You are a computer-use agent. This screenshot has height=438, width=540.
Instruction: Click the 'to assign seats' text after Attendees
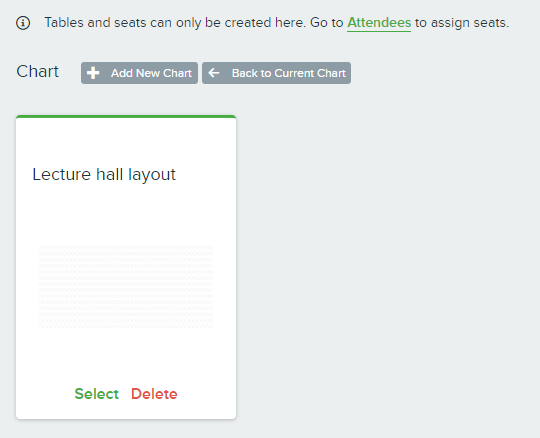(461, 23)
